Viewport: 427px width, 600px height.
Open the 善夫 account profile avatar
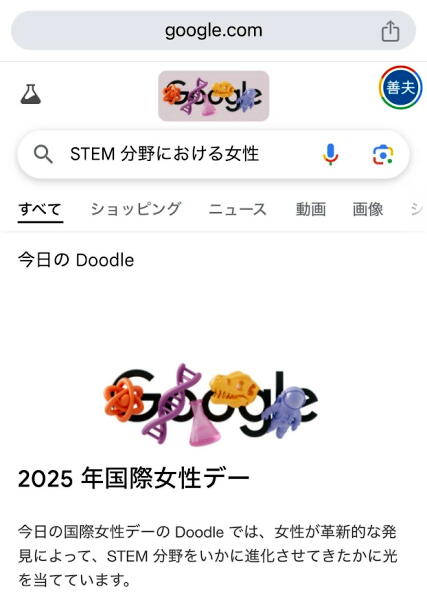[x=401, y=88]
